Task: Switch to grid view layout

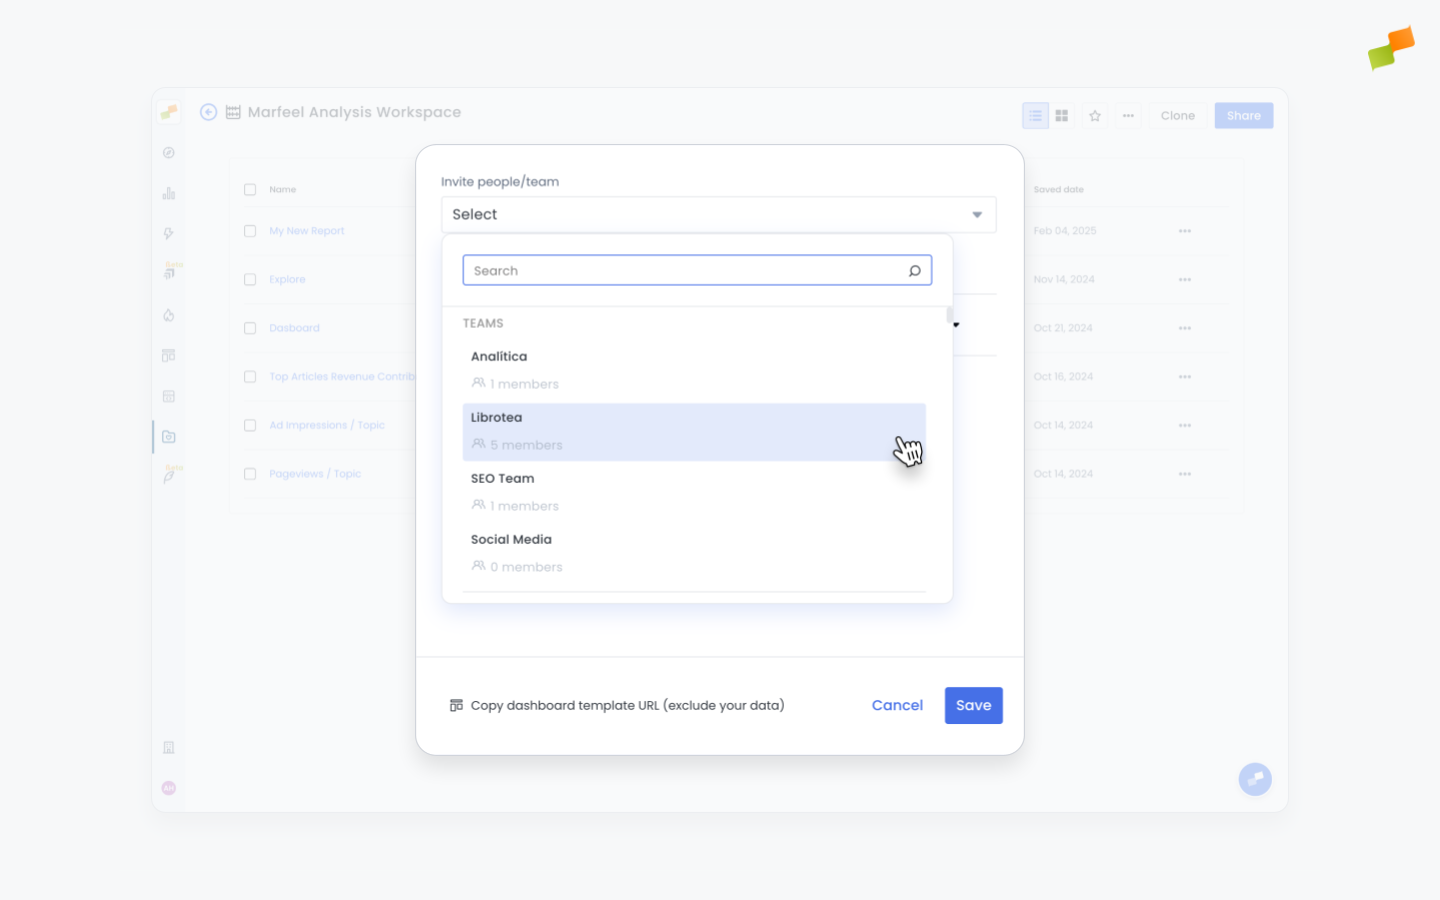Action: point(1061,115)
